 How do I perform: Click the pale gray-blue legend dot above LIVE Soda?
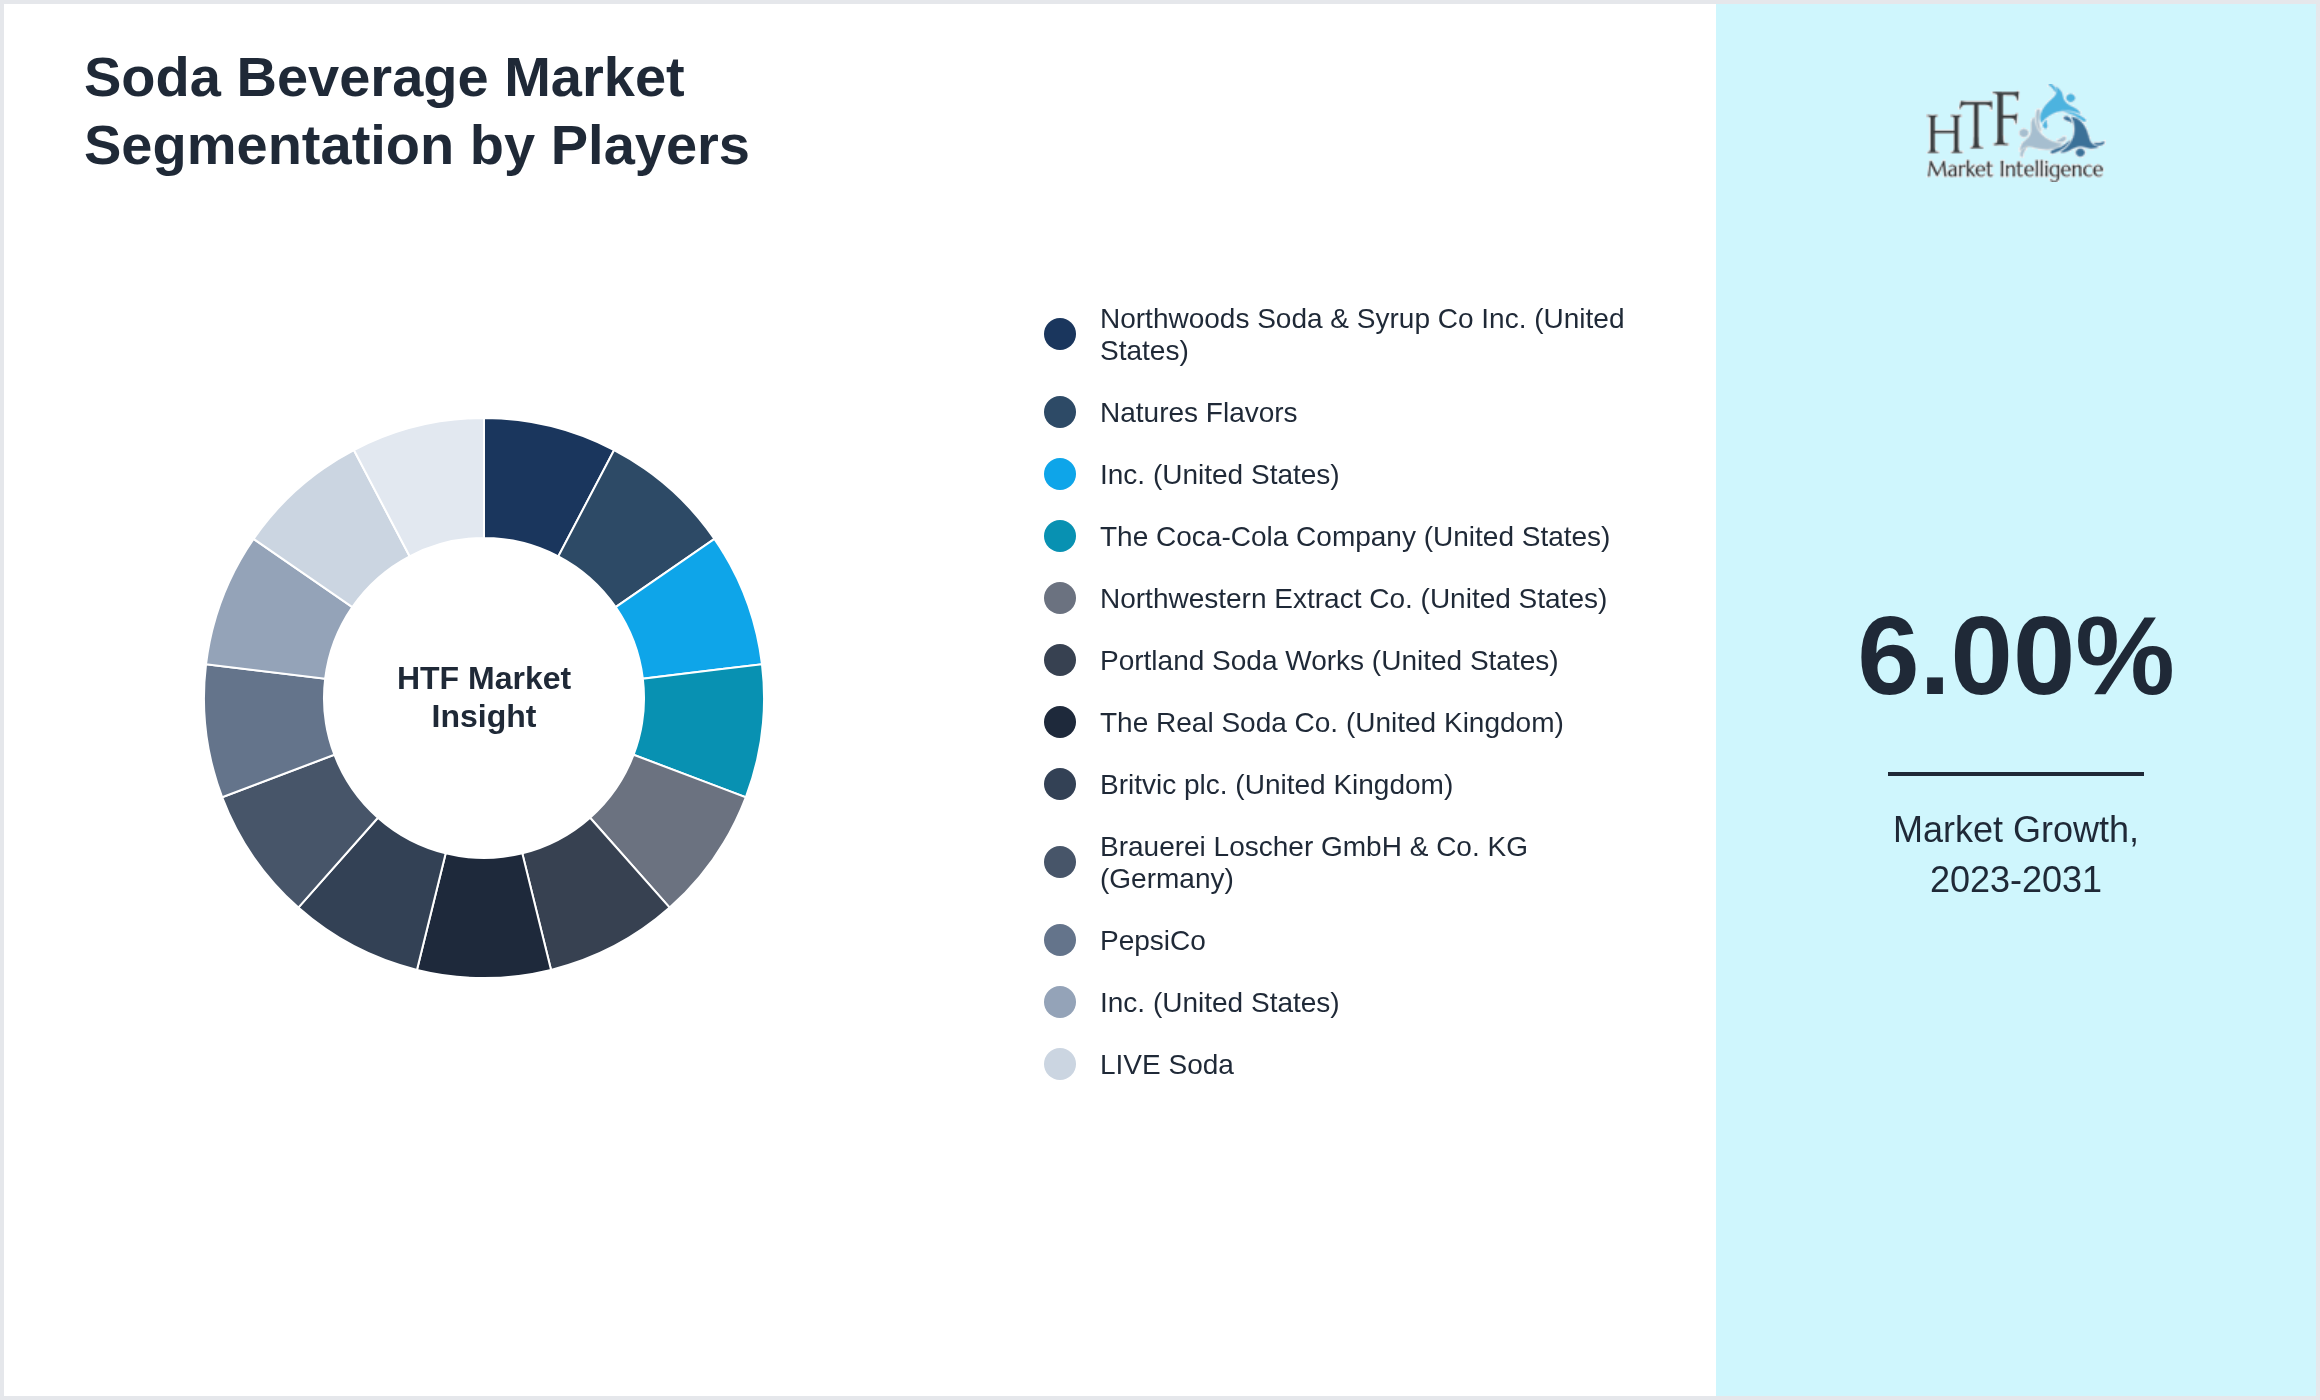(x=1060, y=1002)
